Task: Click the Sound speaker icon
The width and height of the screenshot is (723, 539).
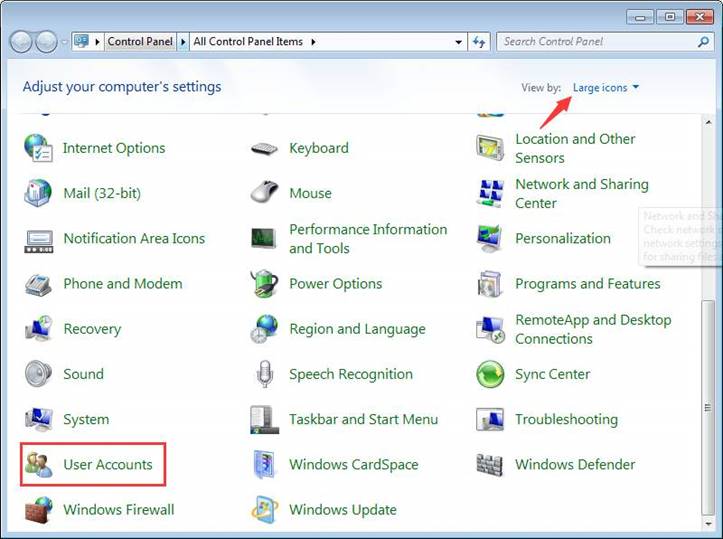Action: [x=38, y=373]
